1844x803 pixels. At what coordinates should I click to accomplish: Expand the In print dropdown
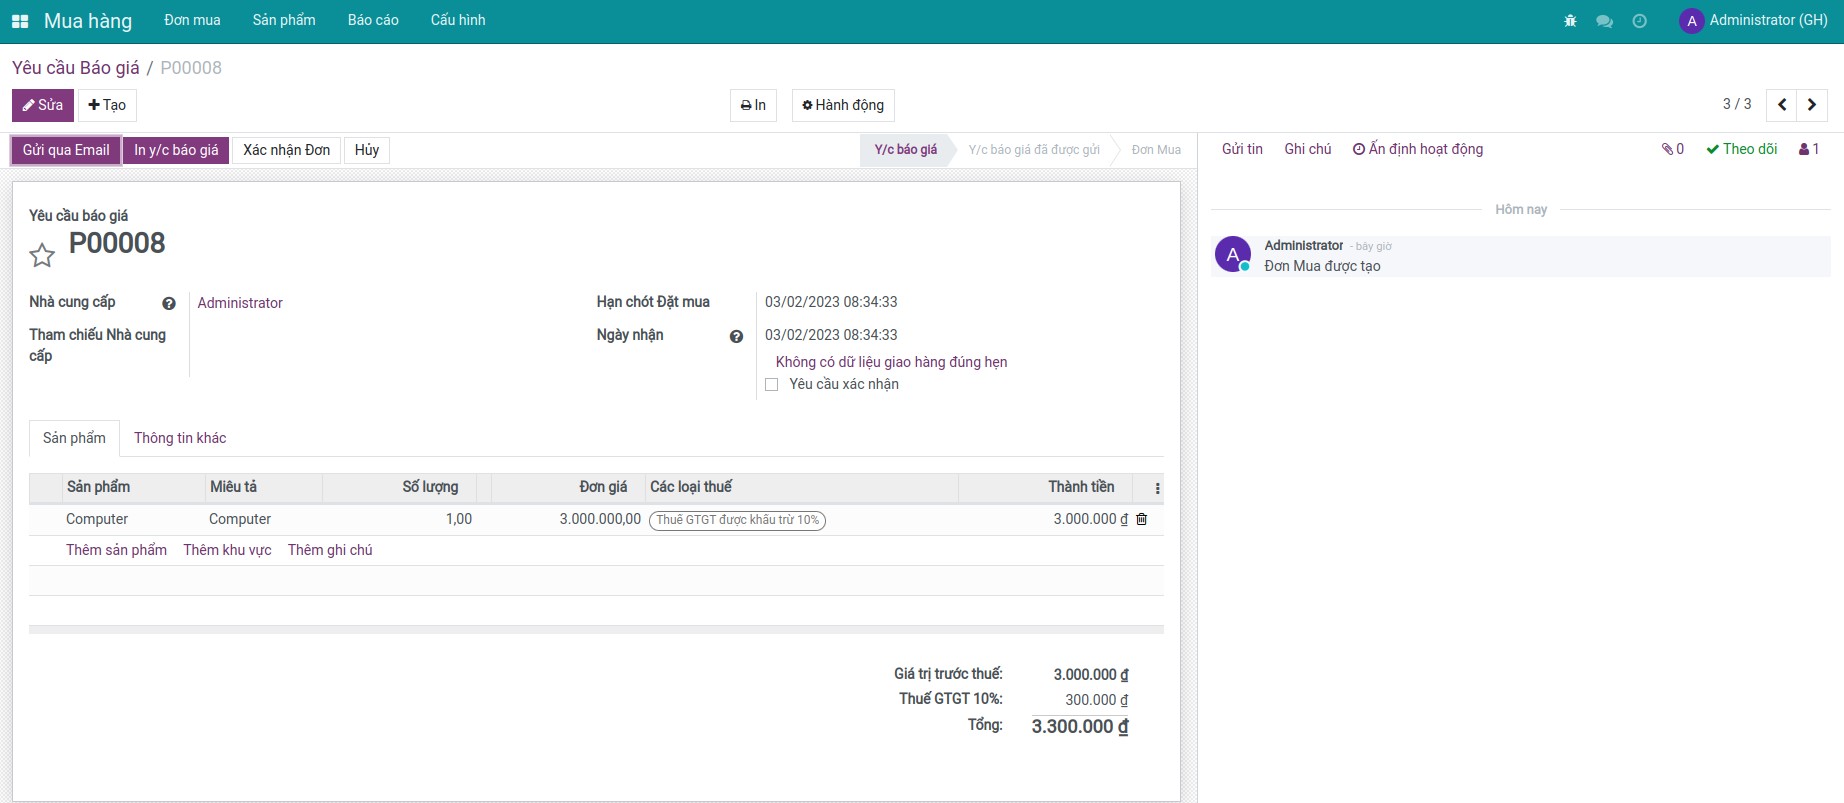pyautogui.click(x=753, y=105)
